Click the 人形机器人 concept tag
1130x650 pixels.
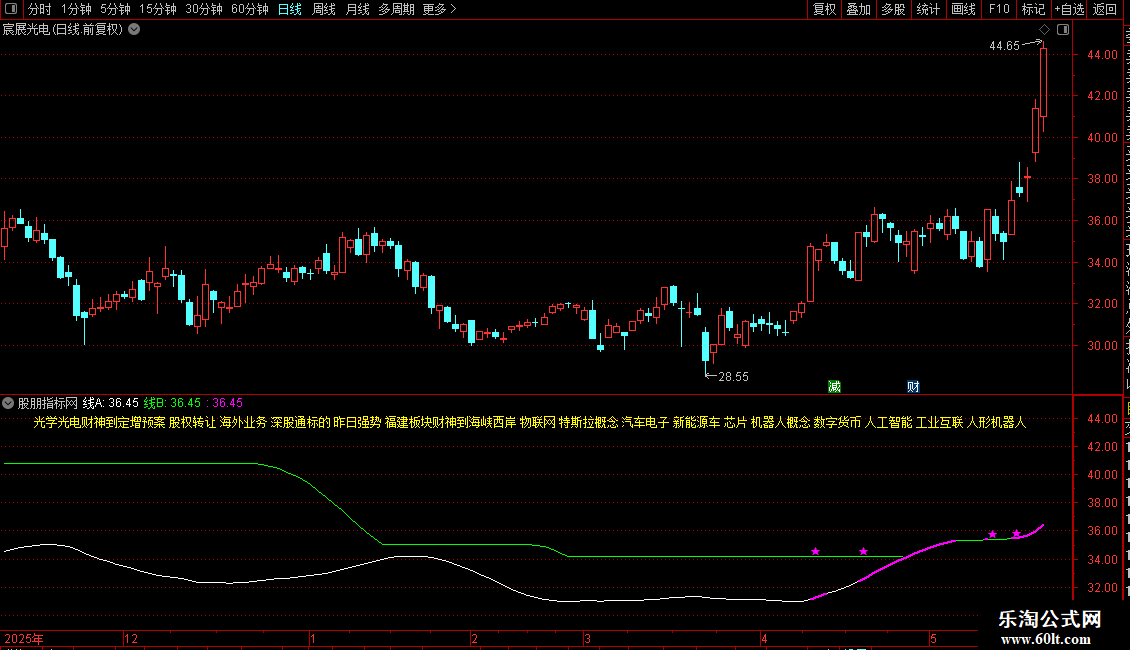coord(996,422)
